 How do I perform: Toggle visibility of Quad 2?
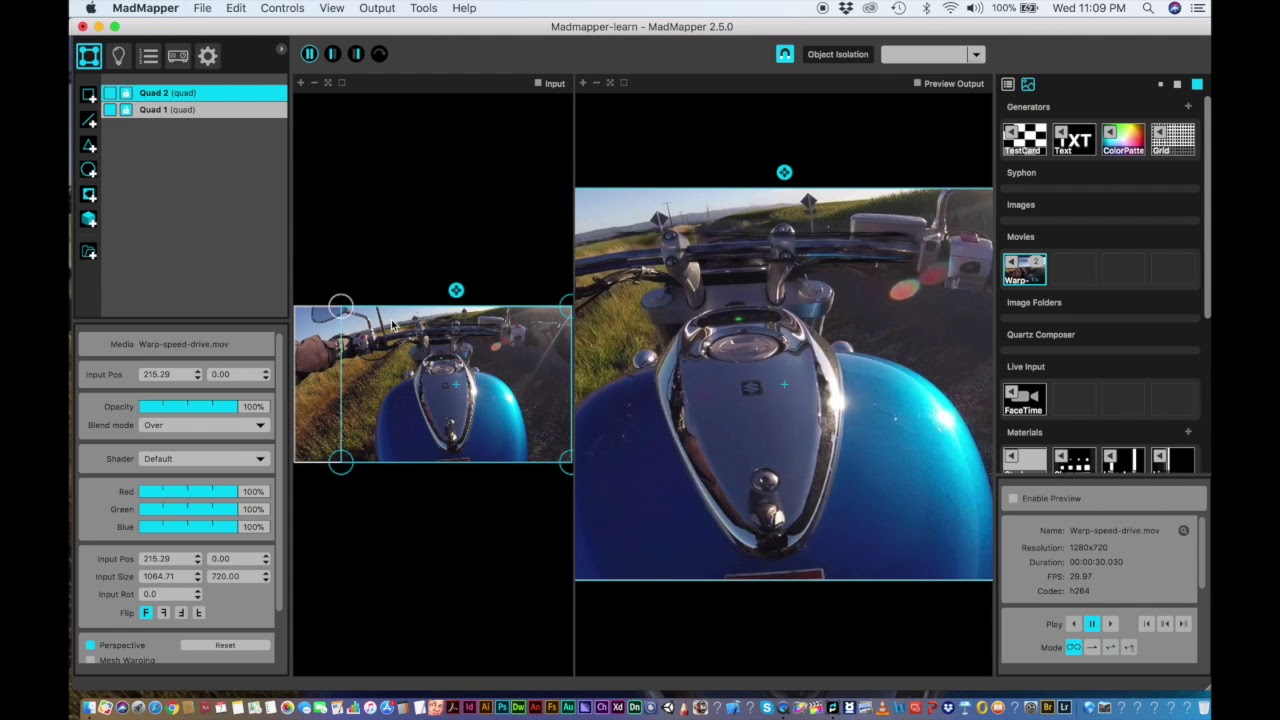point(110,93)
